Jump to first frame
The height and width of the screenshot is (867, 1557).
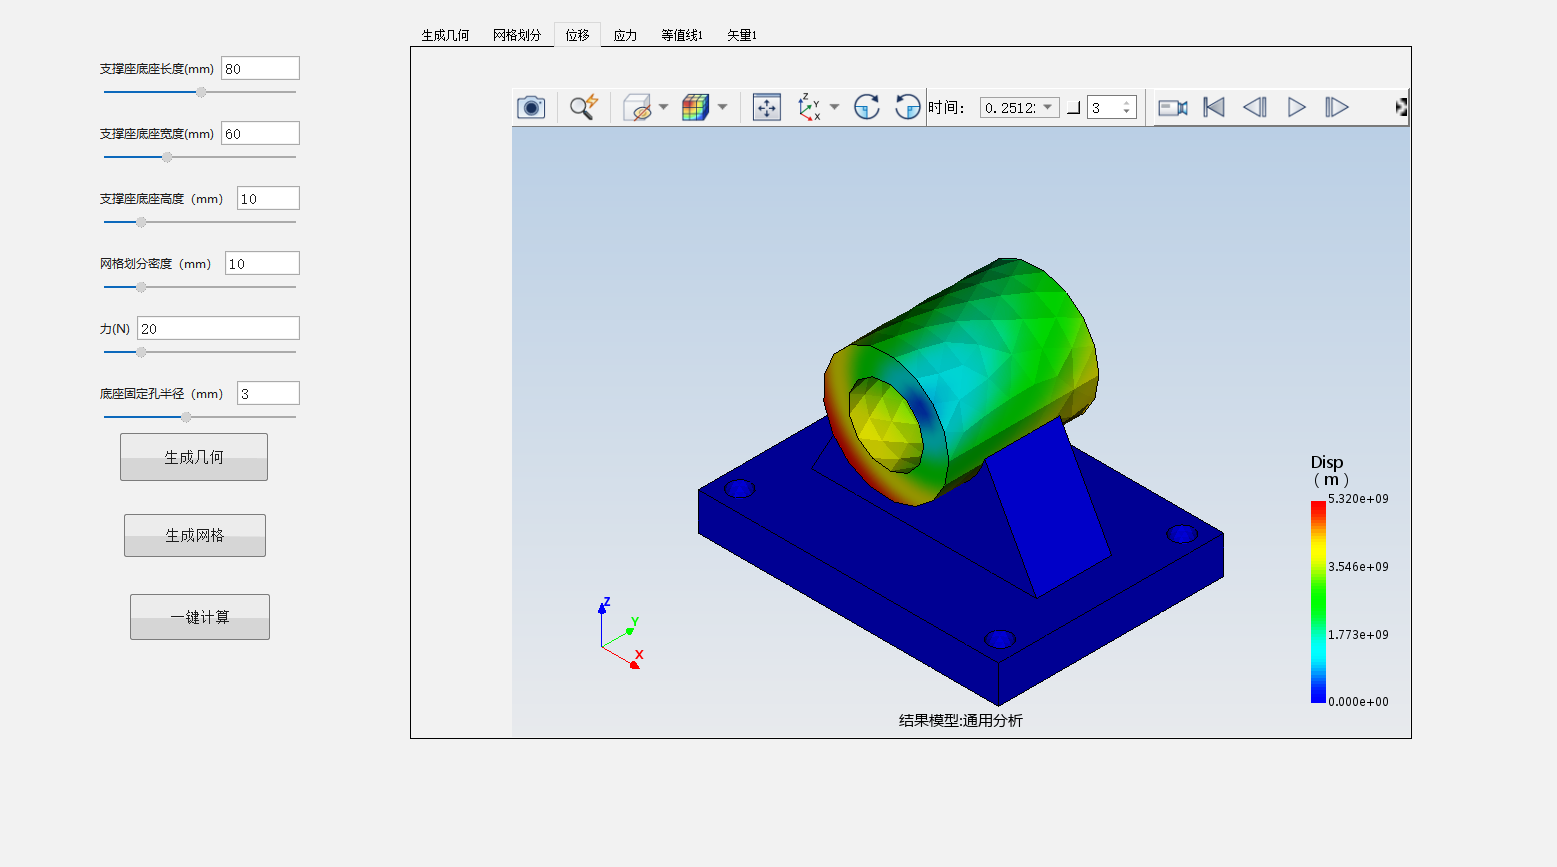[1214, 107]
